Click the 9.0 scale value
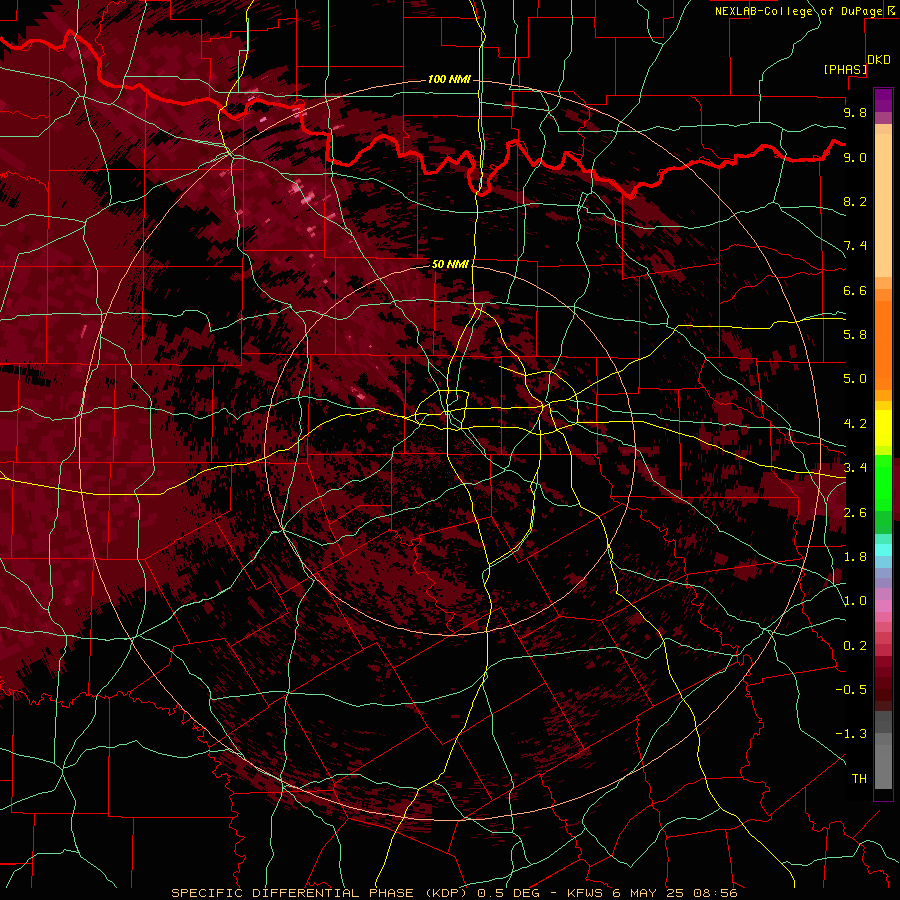The width and height of the screenshot is (900, 900). coord(855,157)
